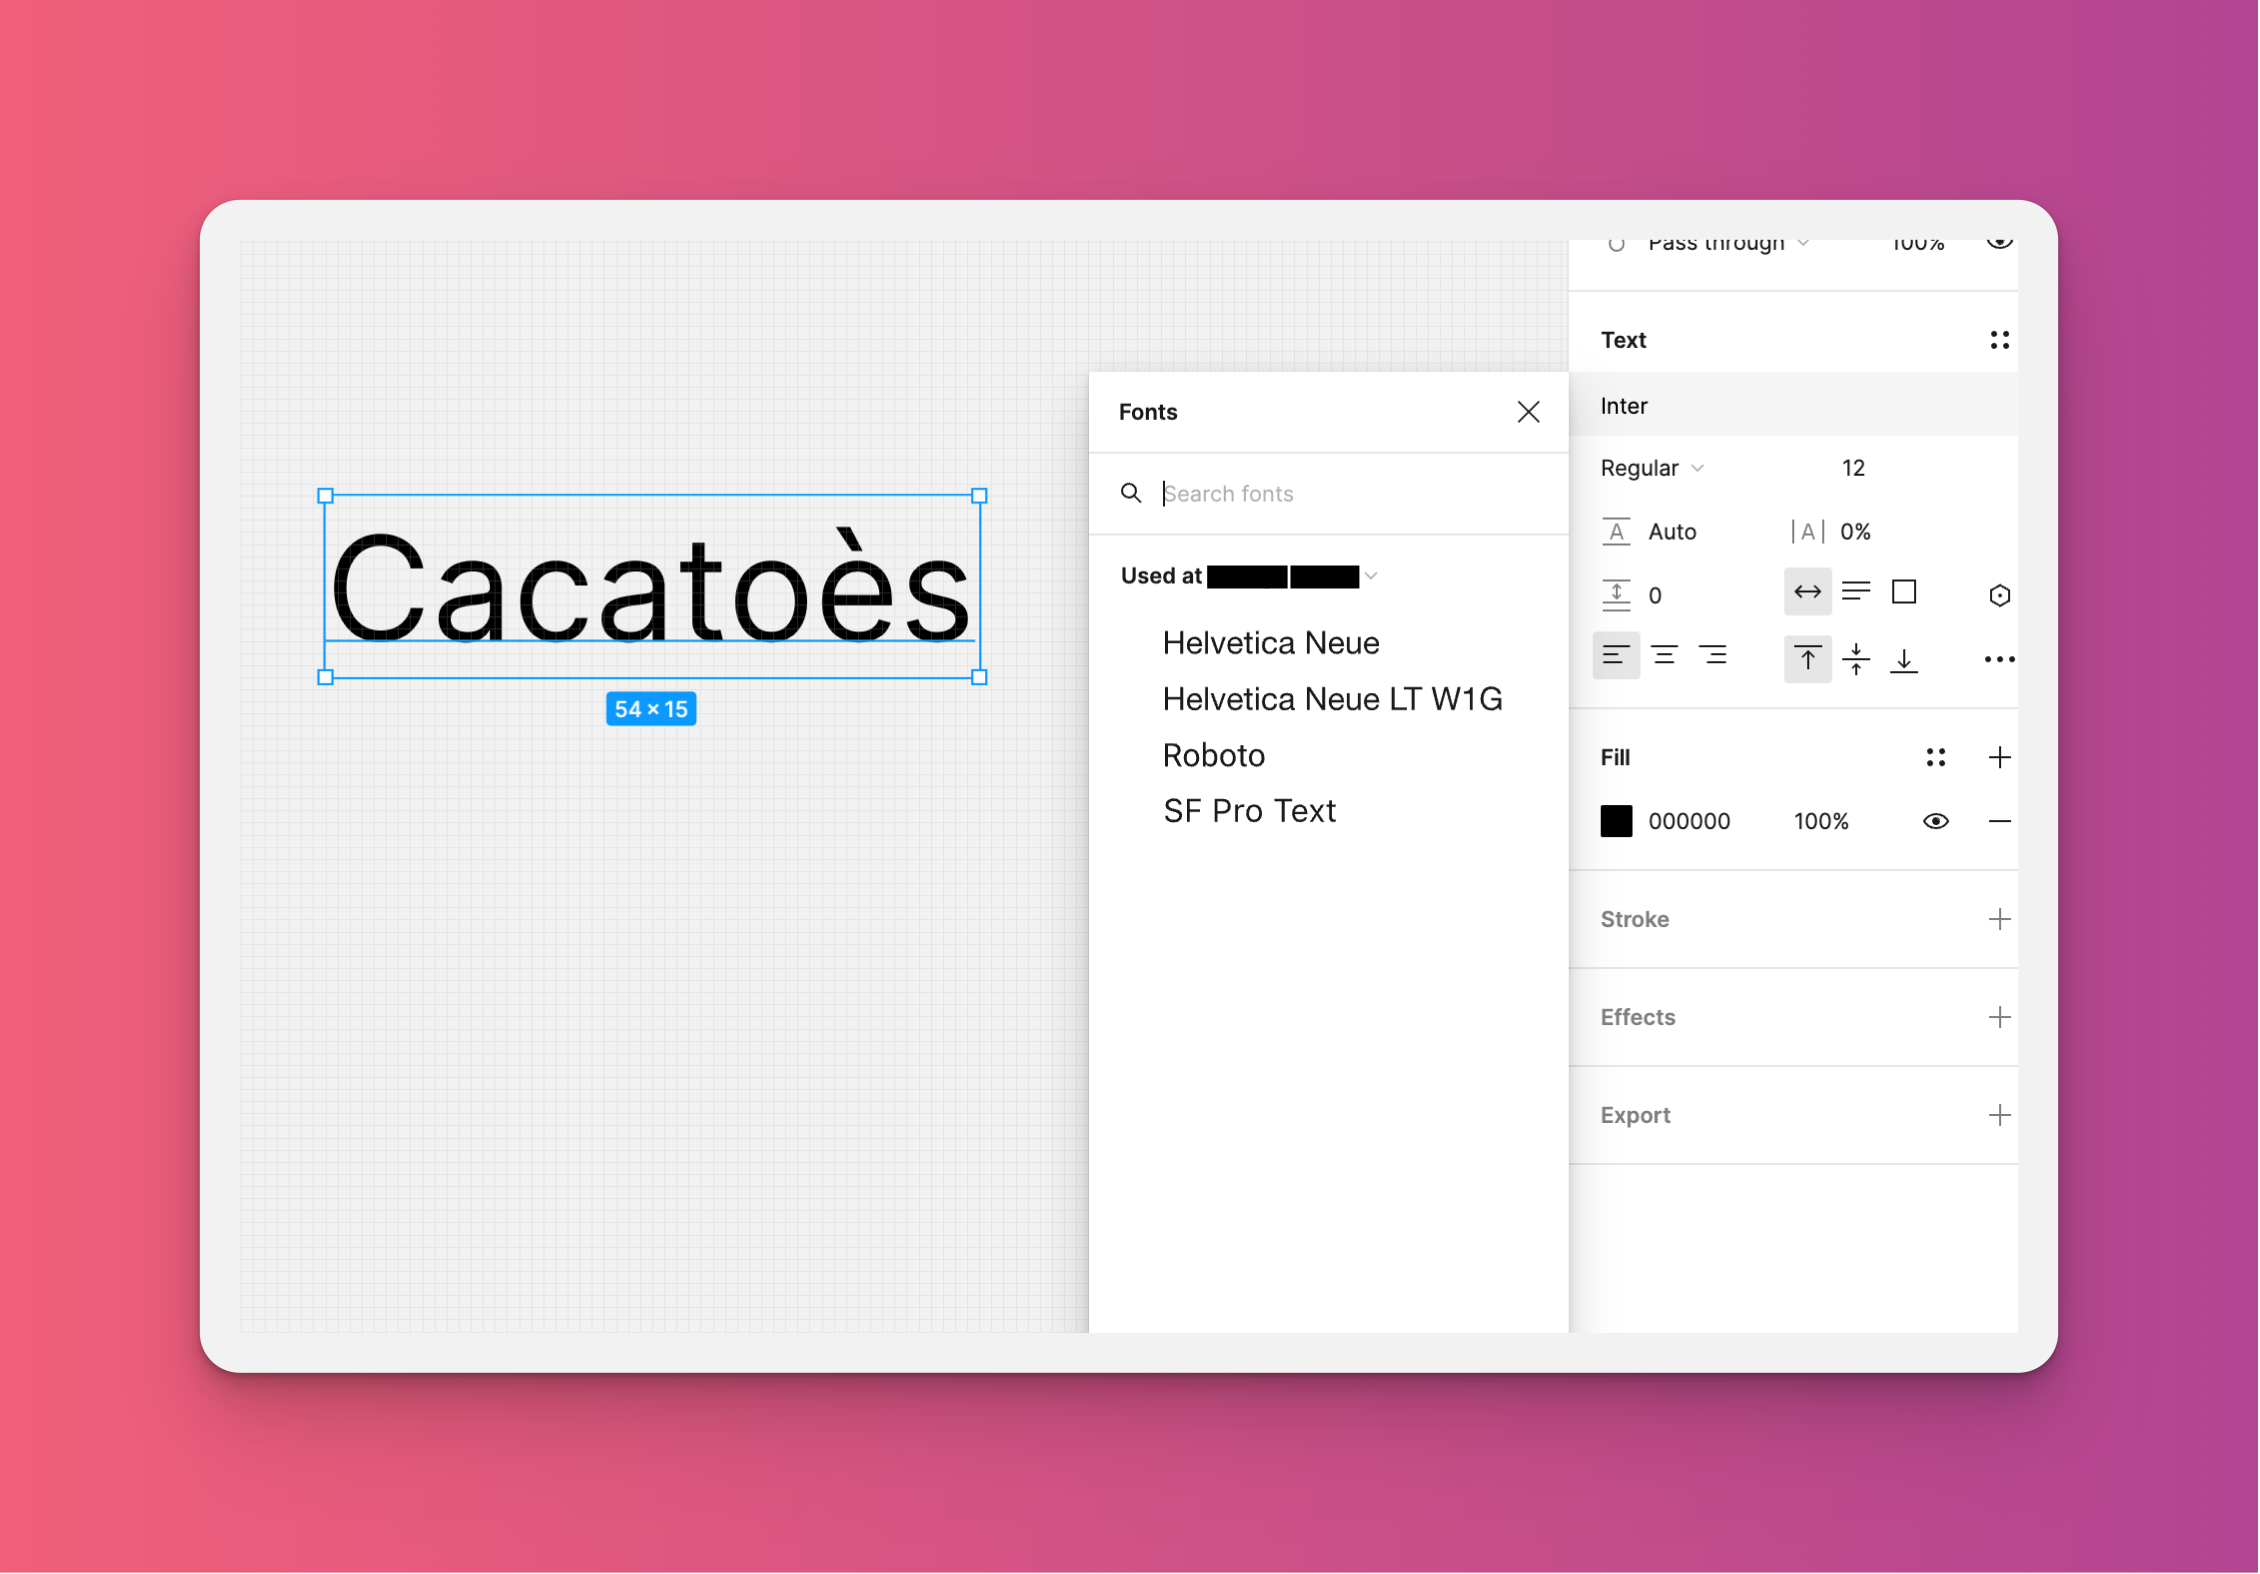Select SF Pro Text from the fonts list
This screenshot has height=1574, width=2260.
(x=1250, y=810)
